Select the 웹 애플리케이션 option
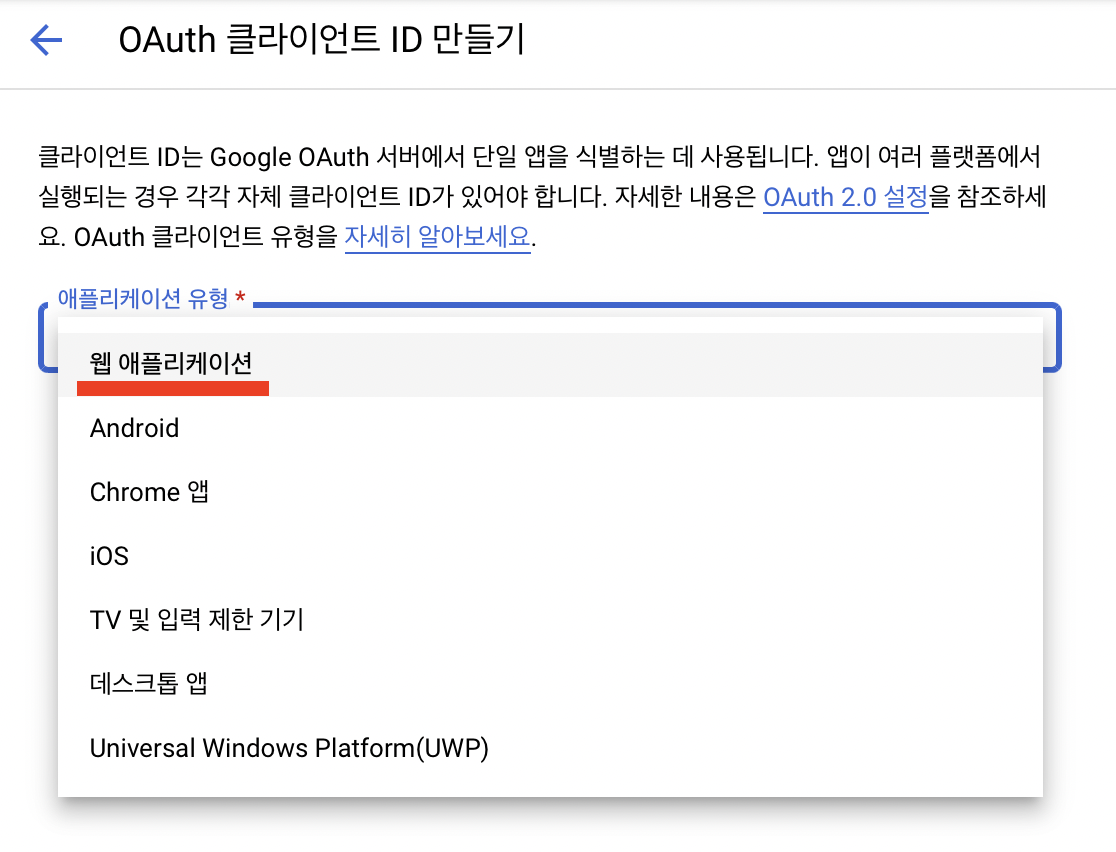 click(x=550, y=364)
